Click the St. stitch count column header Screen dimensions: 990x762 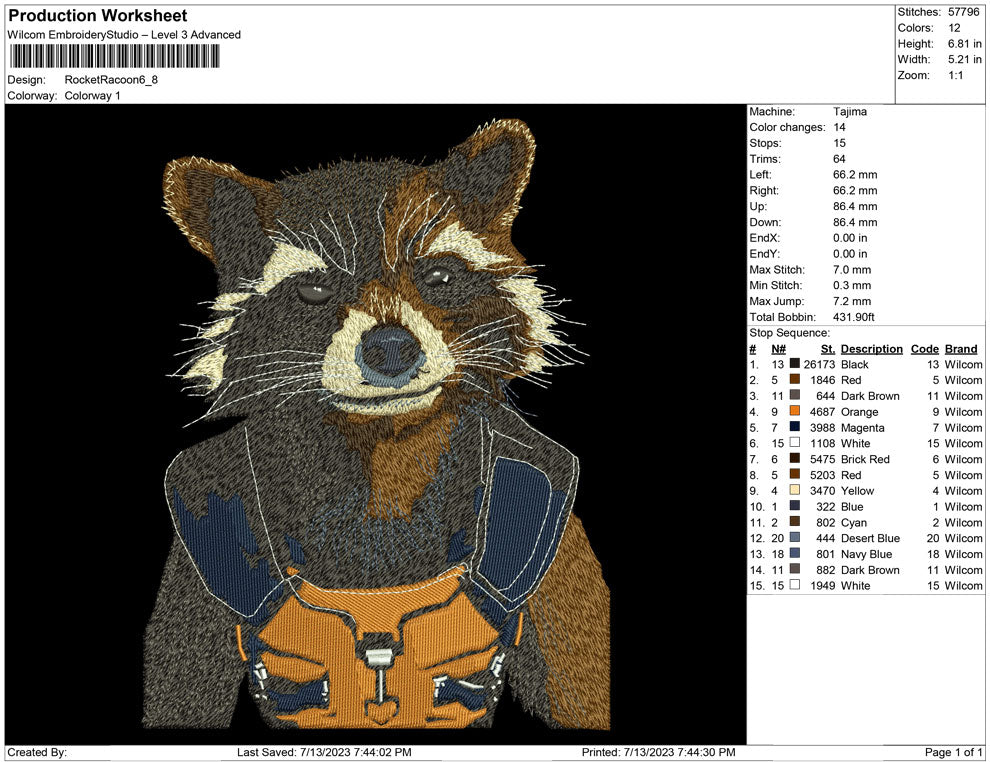pos(827,349)
